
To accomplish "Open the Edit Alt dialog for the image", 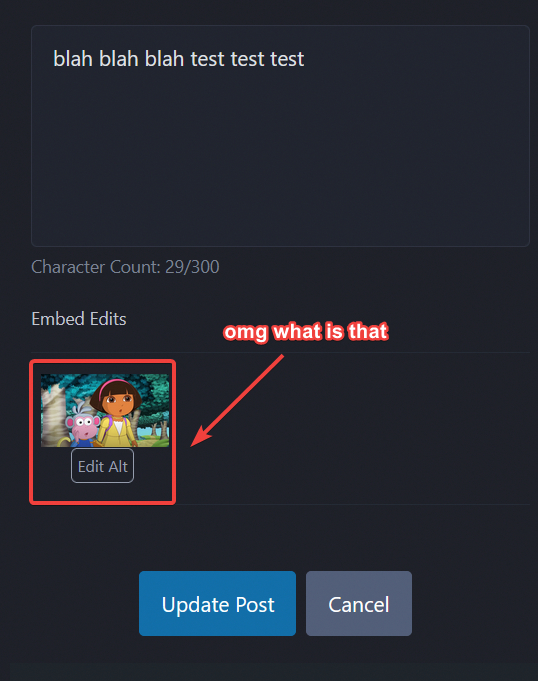I will [102, 466].
